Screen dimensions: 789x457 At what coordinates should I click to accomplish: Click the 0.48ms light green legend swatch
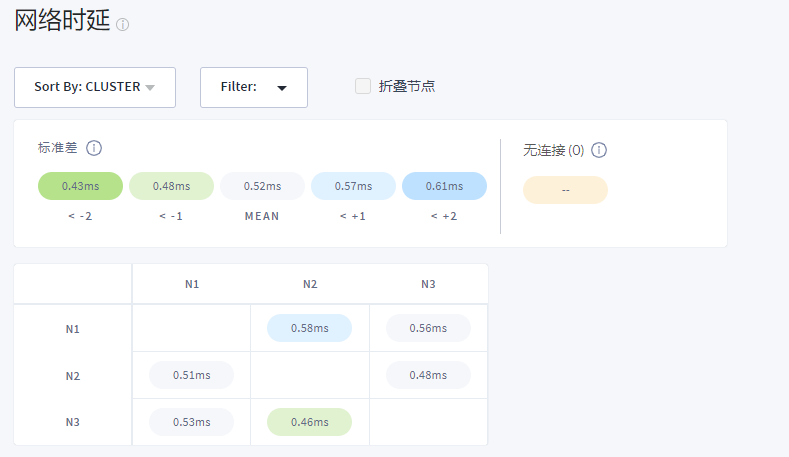coord(171,186)
